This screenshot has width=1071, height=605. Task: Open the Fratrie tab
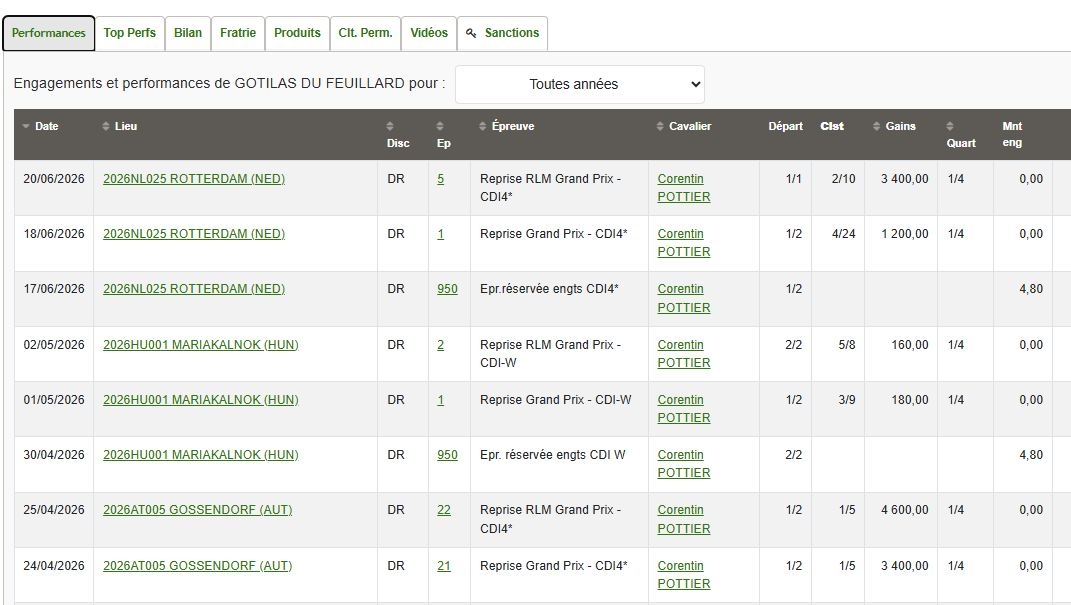[x=238, y=33]
